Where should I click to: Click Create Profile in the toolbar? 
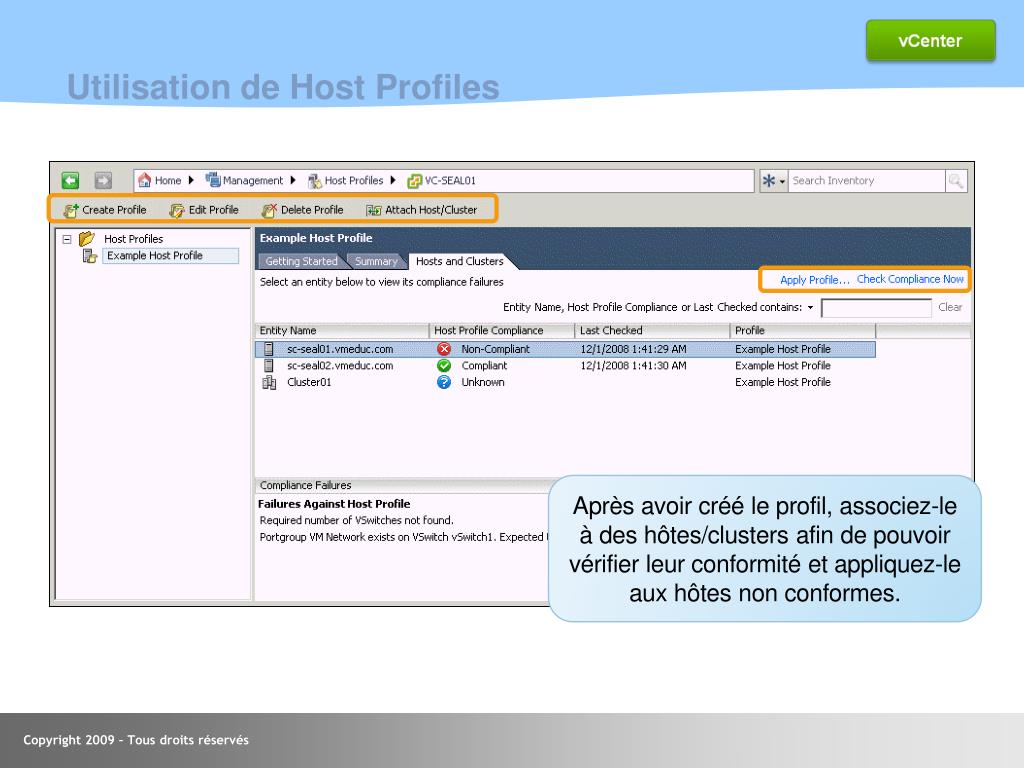point(105,210)
